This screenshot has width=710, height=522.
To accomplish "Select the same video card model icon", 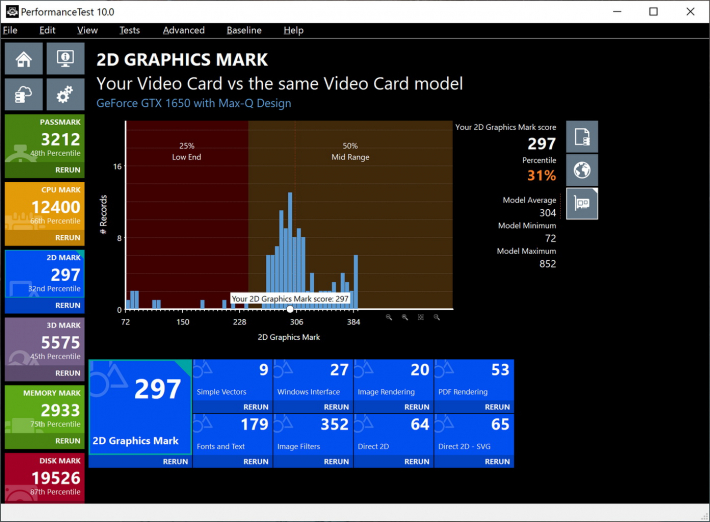I will click(582, 203).
